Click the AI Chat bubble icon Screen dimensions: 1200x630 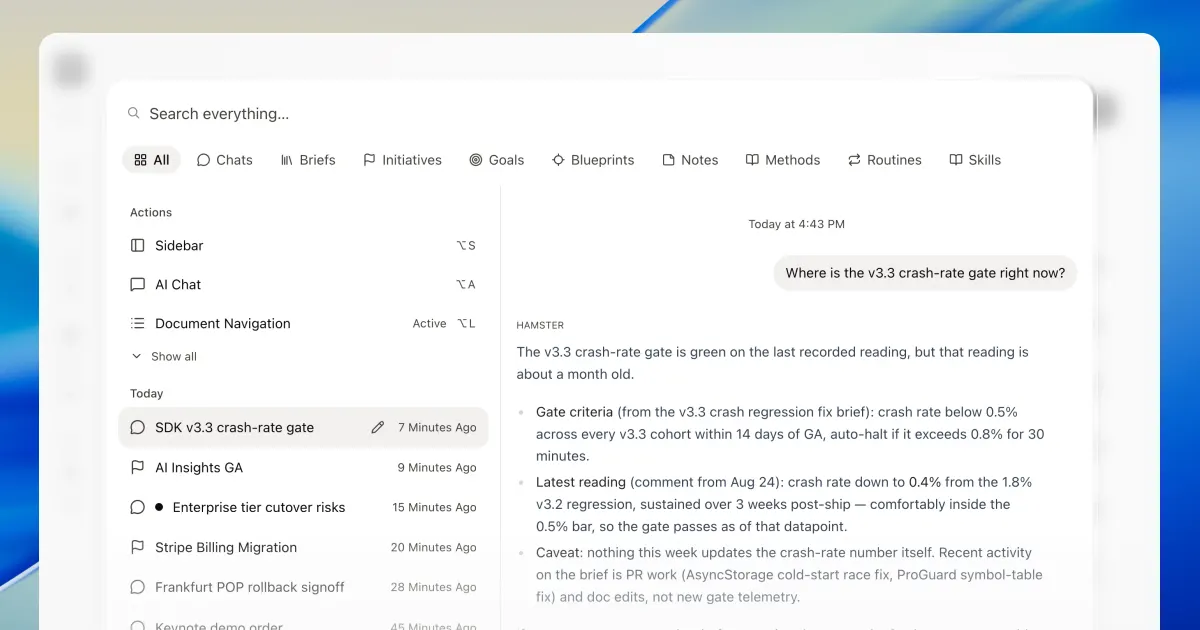pos(138,284)
